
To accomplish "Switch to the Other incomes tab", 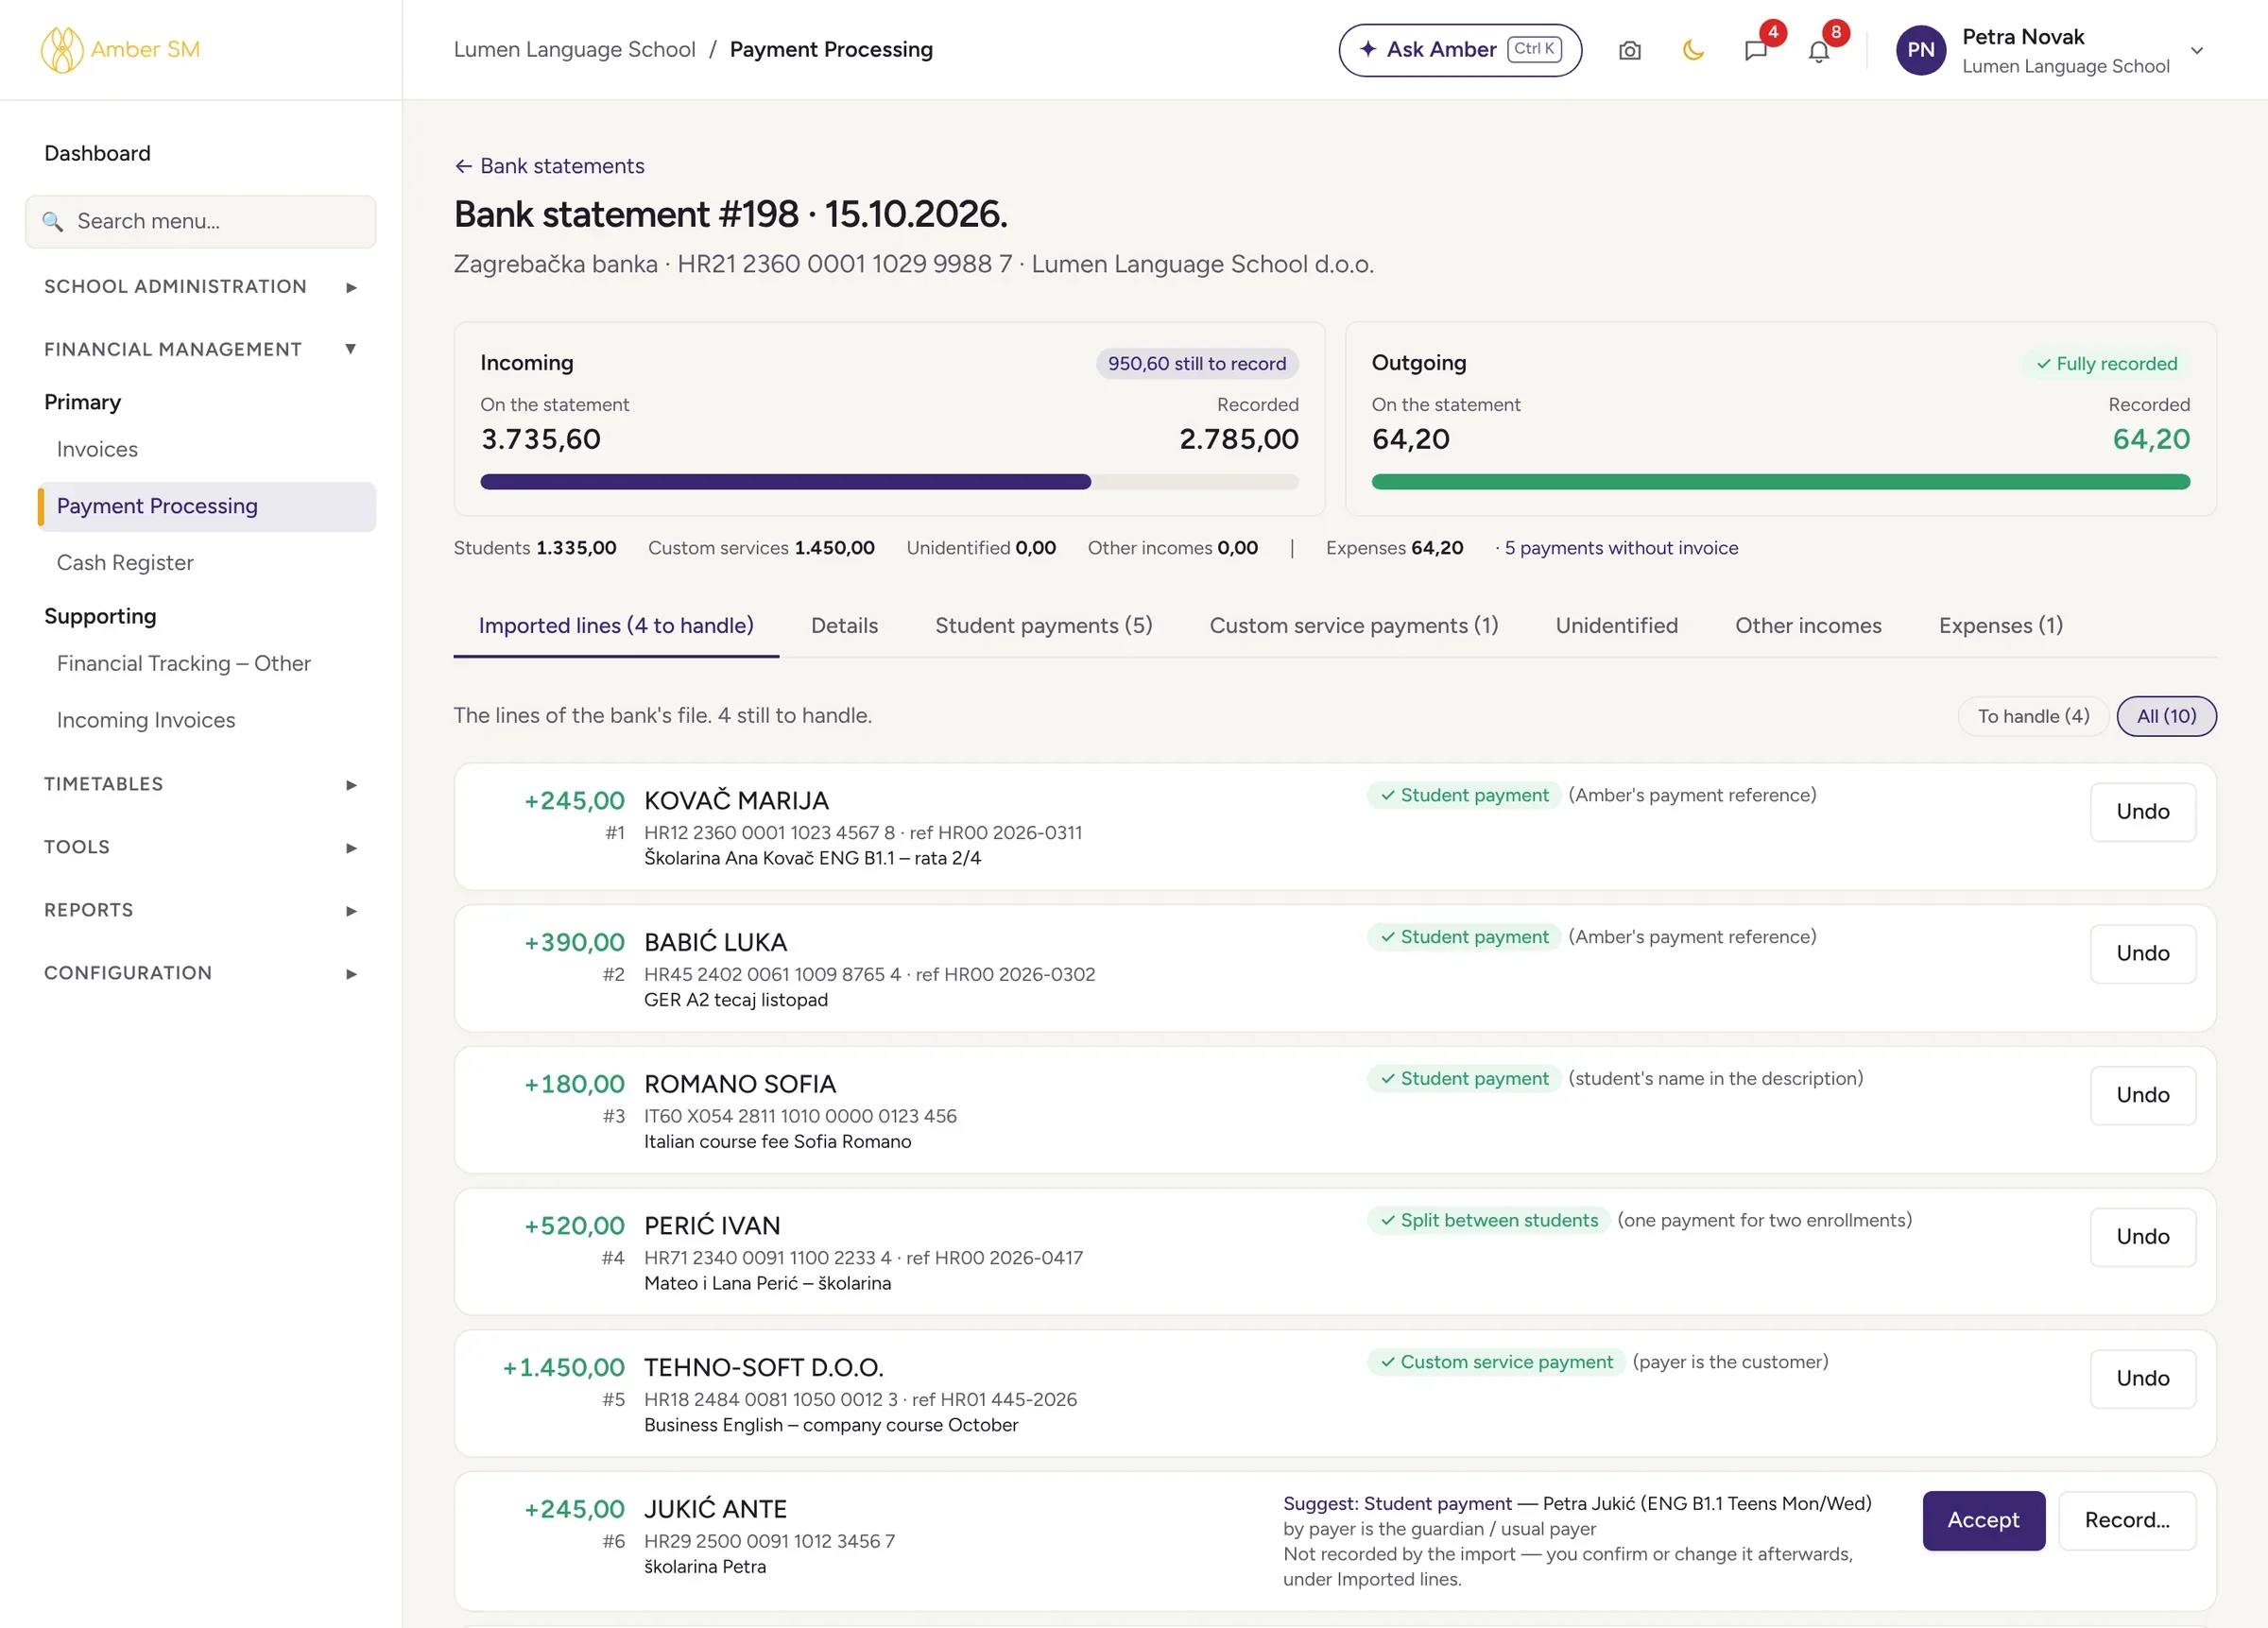I will (x=1808, y=626).
